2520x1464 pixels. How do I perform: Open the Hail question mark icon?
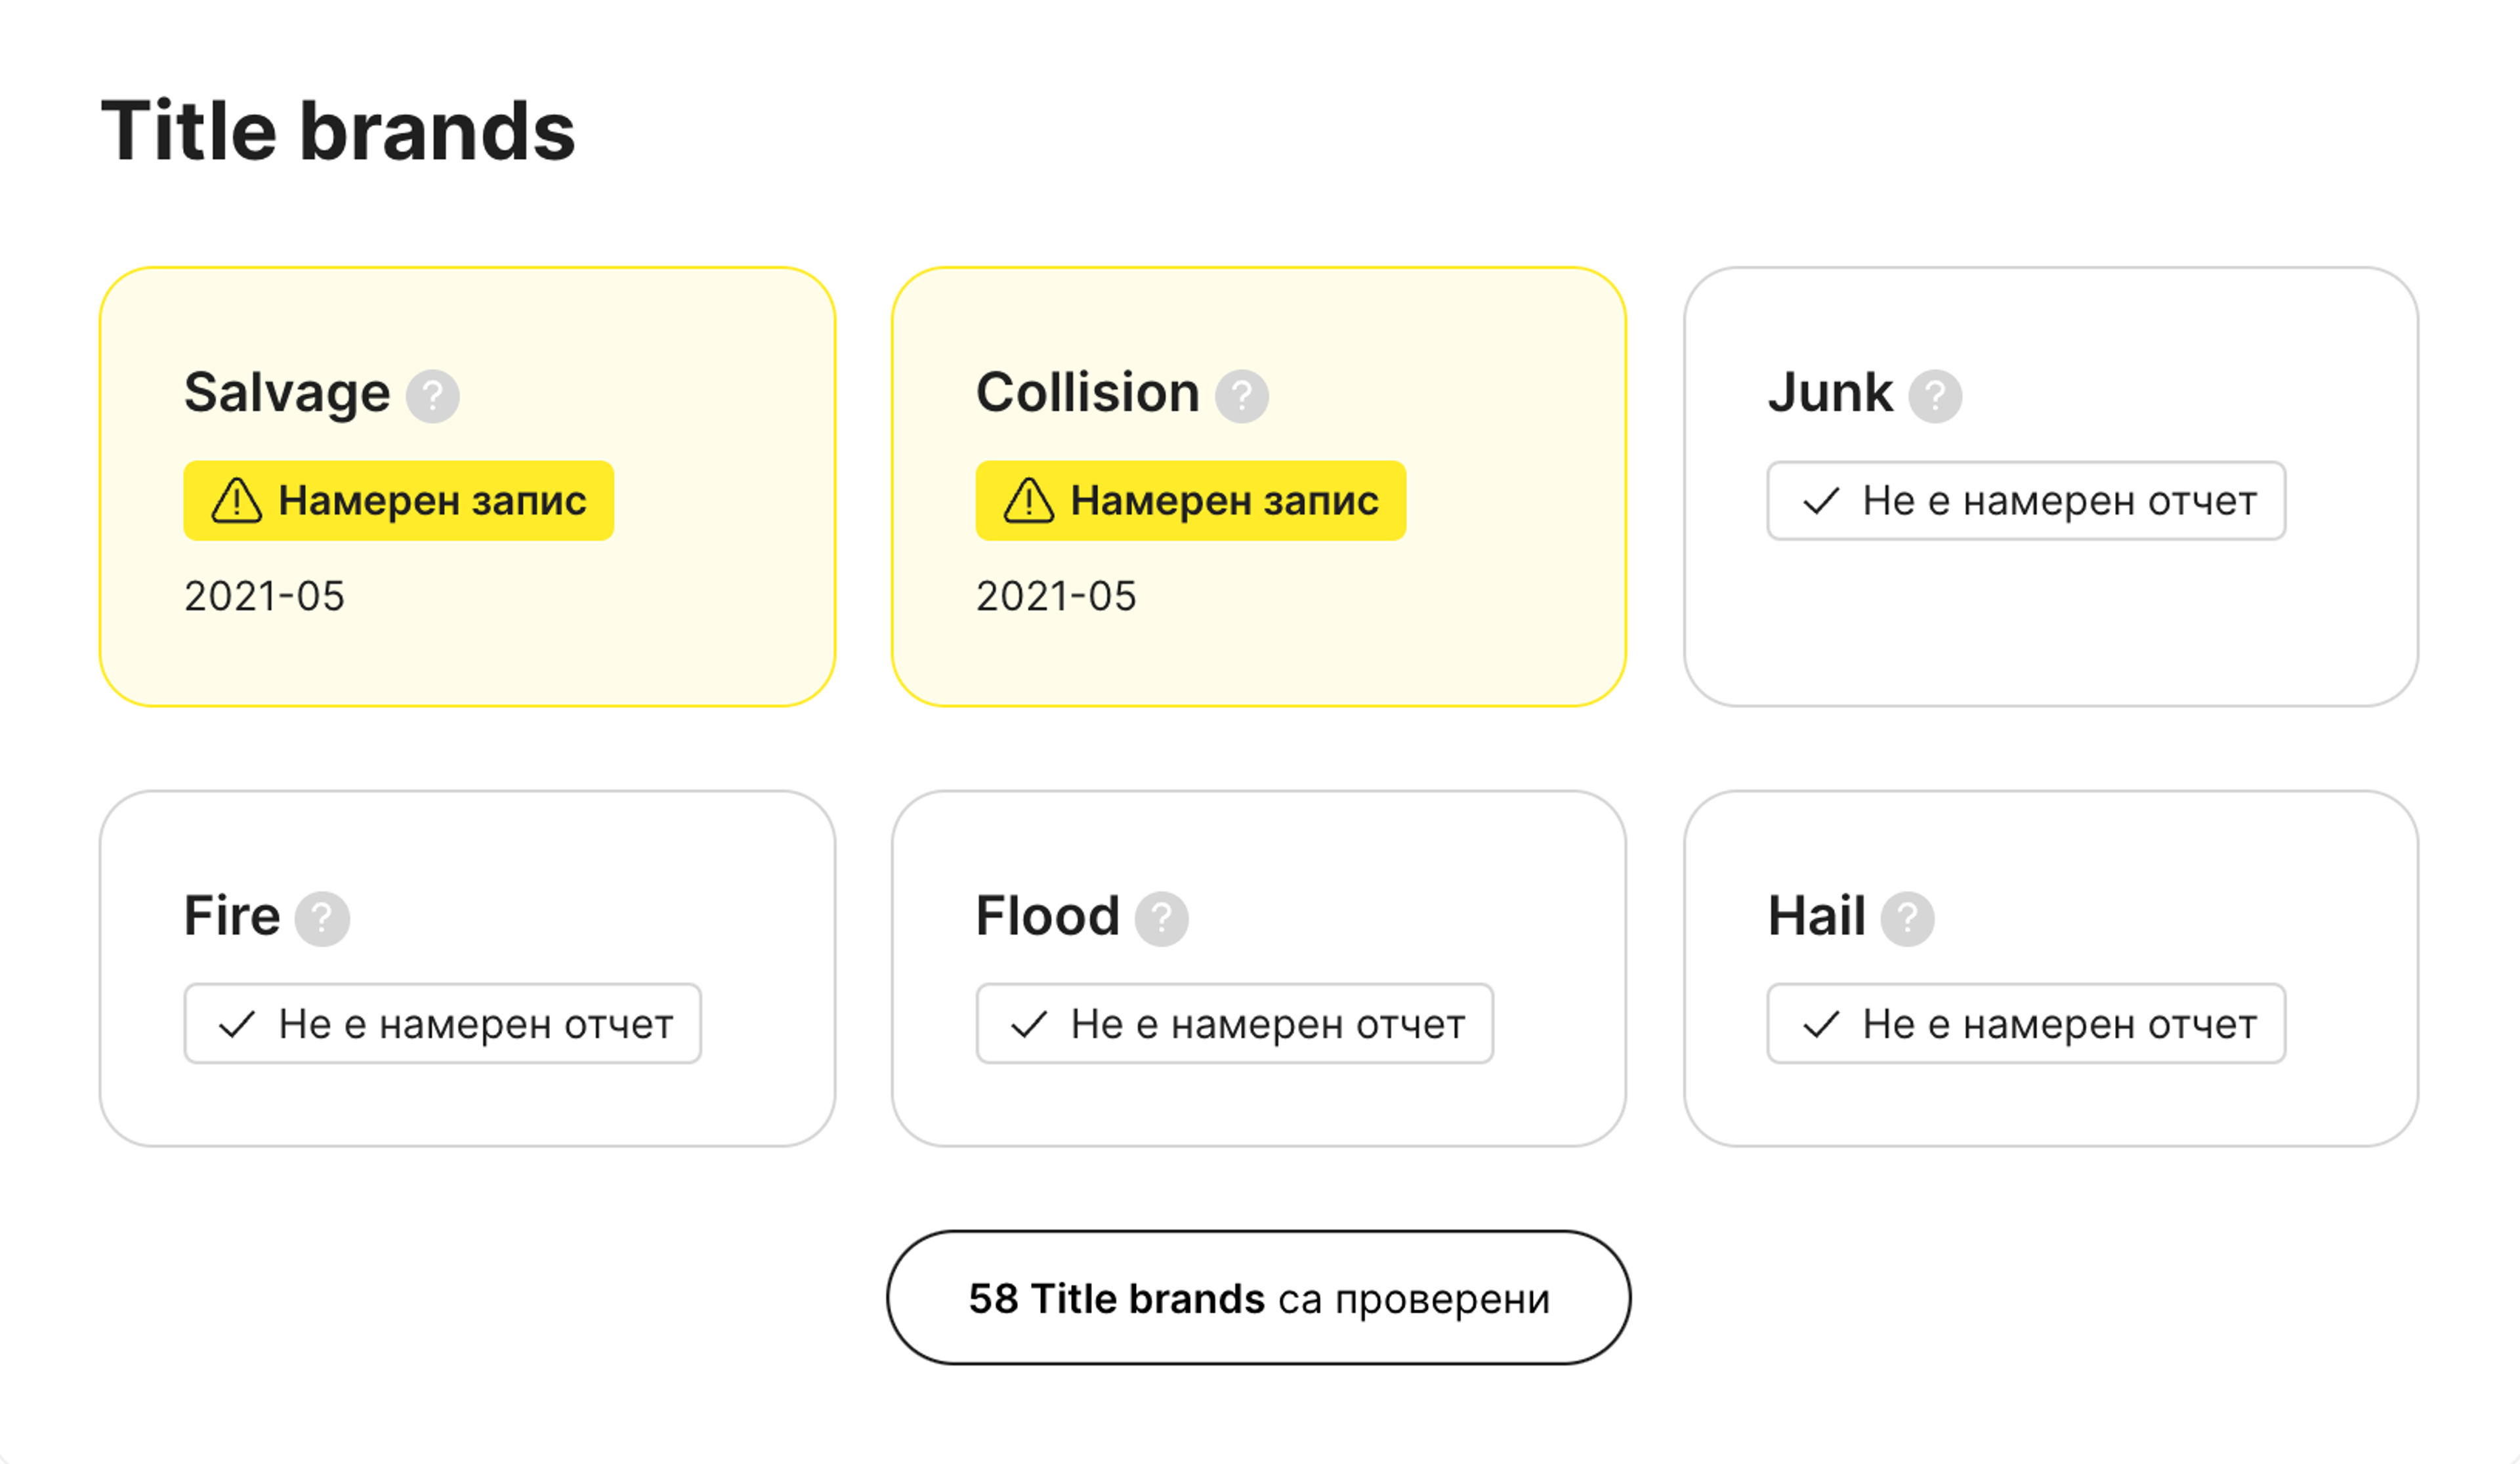click(x=1907, y=918)
